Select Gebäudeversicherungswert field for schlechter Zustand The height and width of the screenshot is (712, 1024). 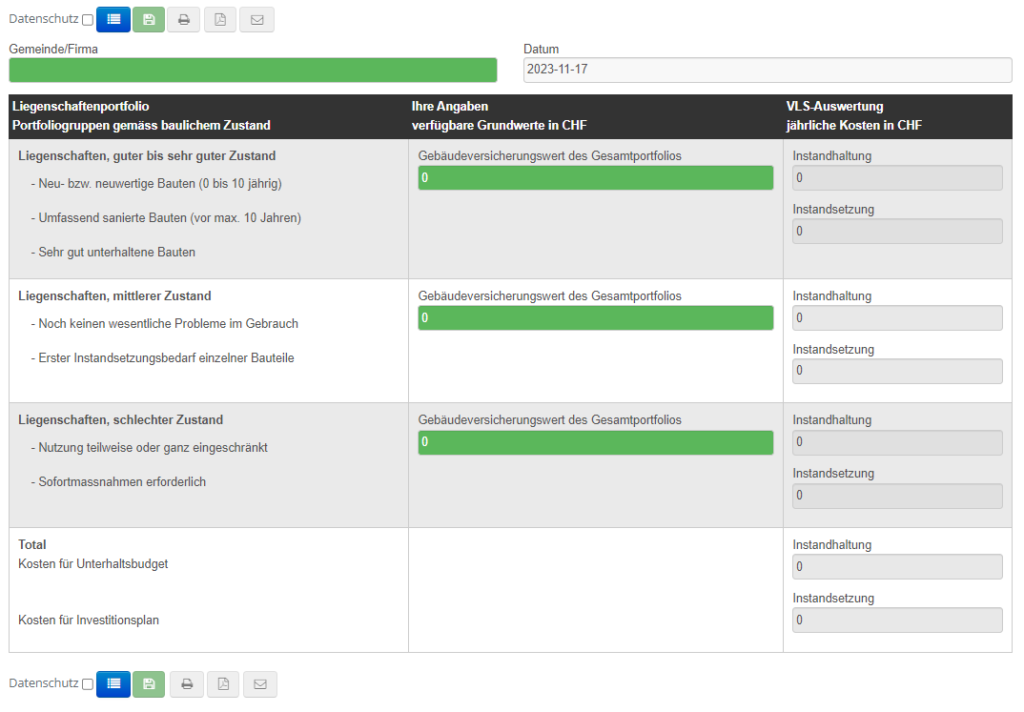tap(595, 443)
